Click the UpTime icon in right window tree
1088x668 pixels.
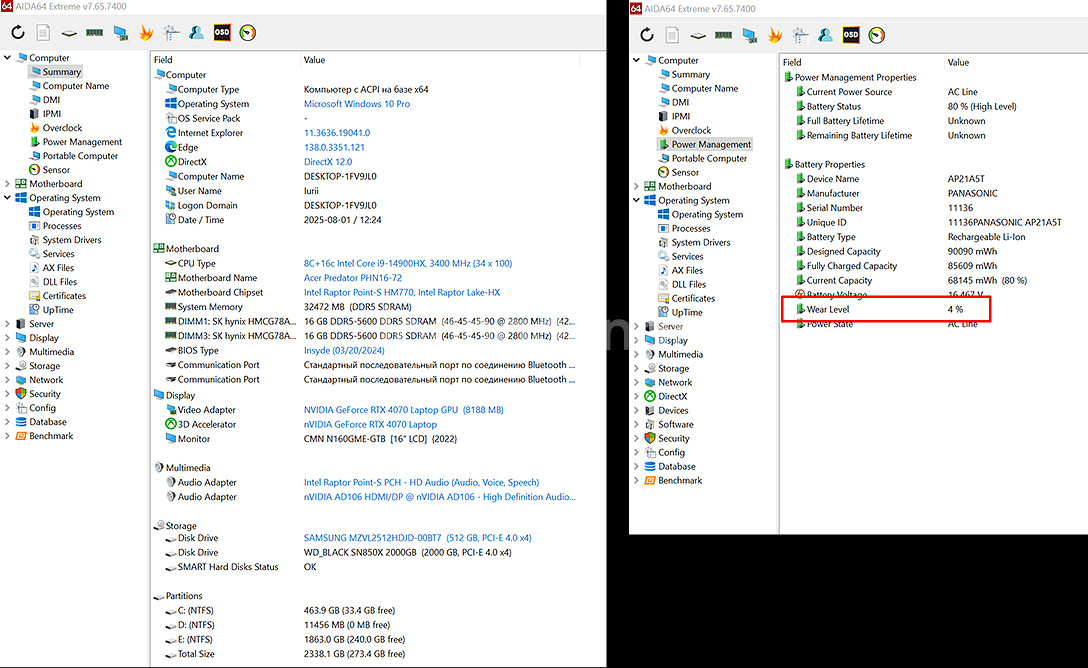coord(663,312)
